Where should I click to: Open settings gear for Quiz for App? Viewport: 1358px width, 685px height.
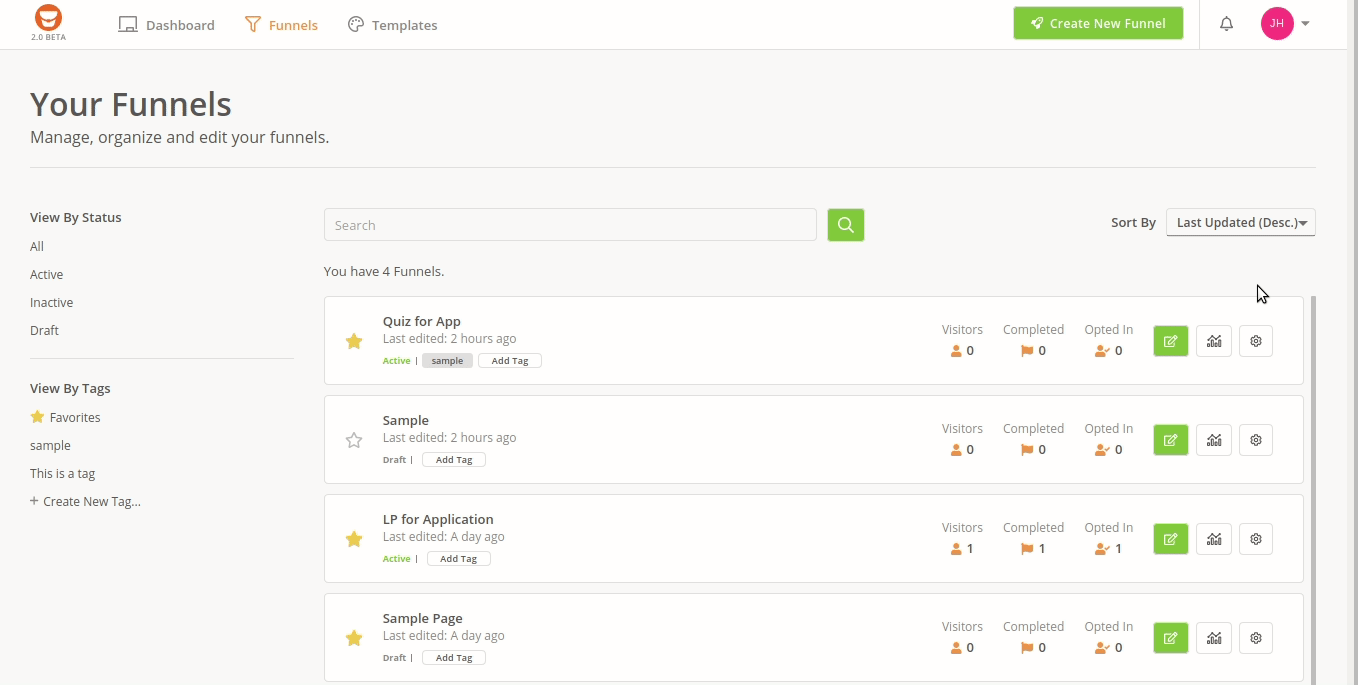(x=1256, y=341)
